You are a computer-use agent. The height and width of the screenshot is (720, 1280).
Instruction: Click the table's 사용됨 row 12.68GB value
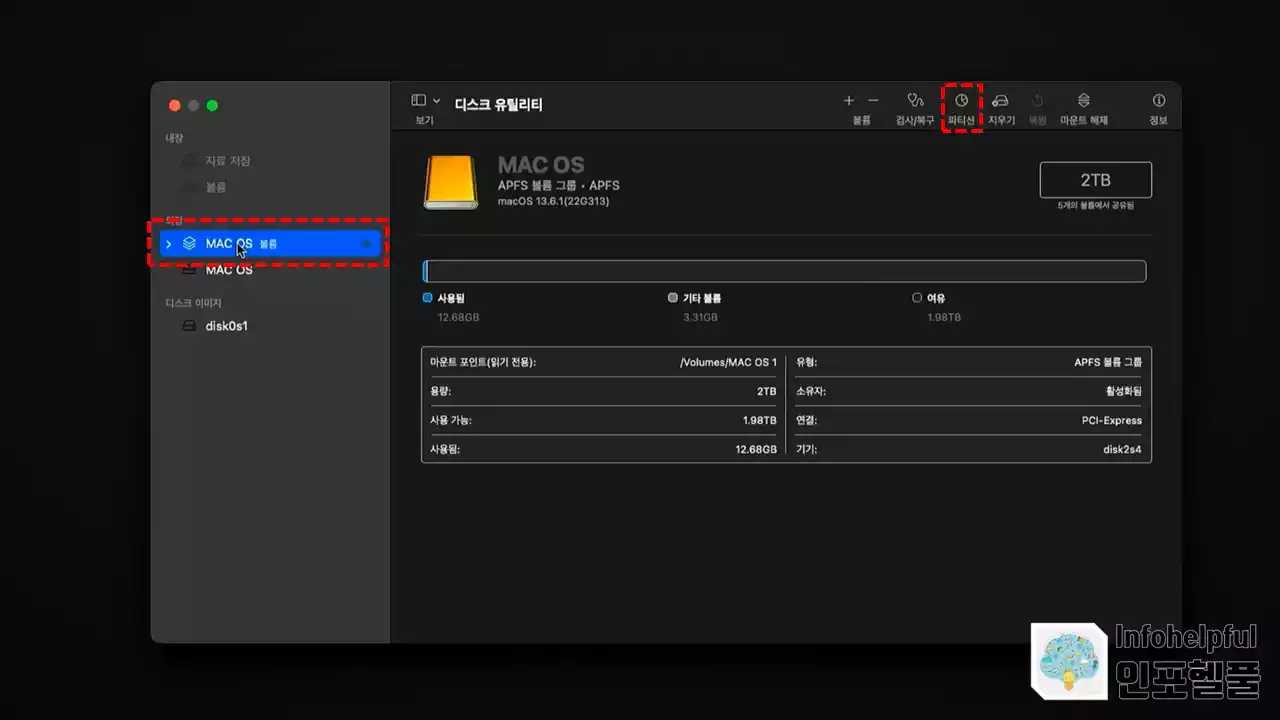(756, 450)
